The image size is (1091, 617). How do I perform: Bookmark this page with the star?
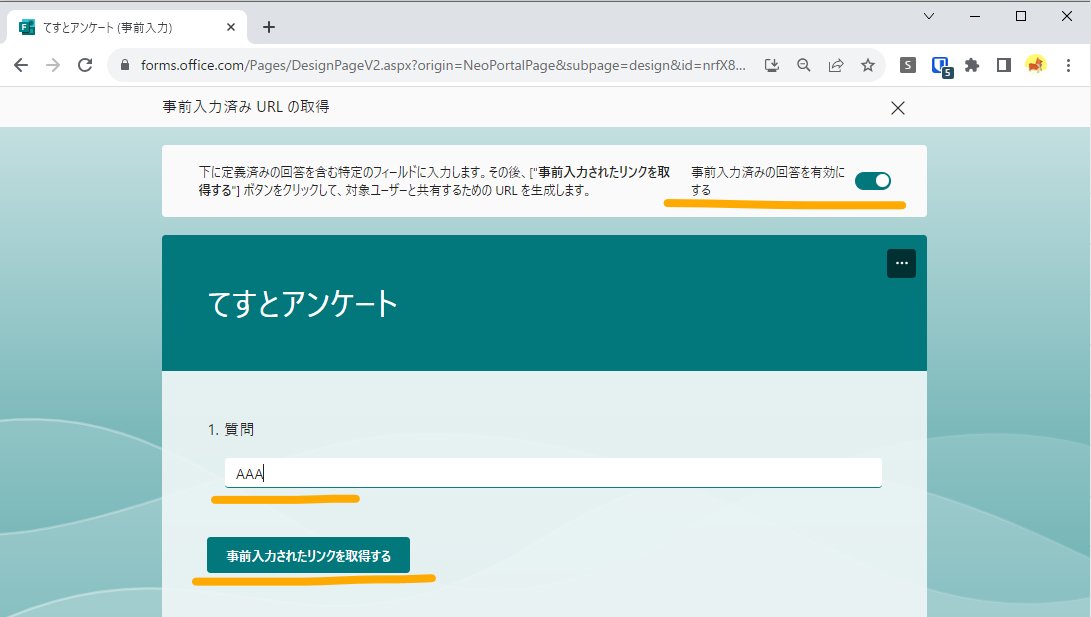868,65
